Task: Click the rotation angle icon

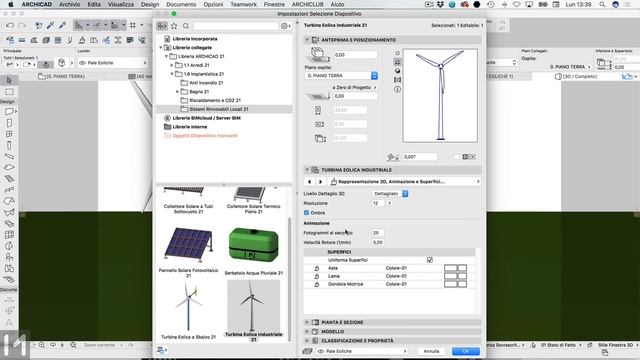Action: tap(393, 157)
